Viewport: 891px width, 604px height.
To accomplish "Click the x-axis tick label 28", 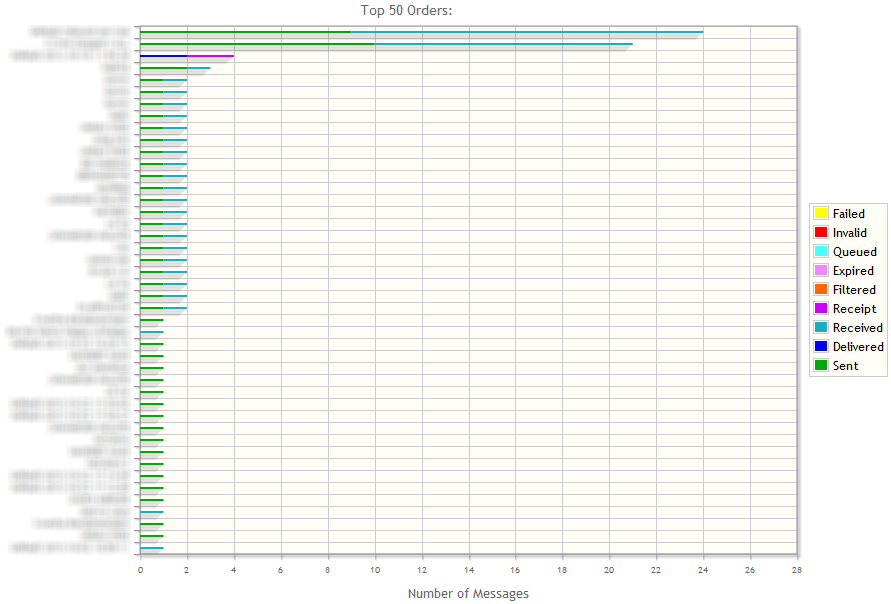I will 796,569.
